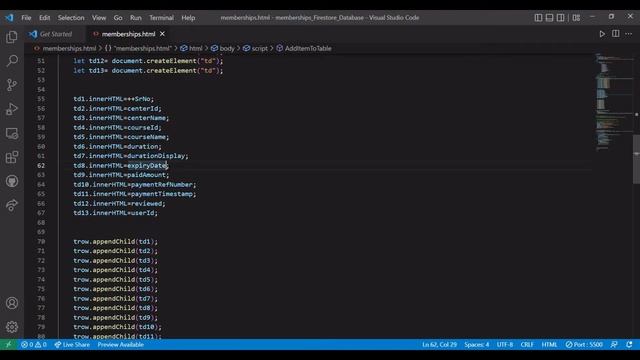Image resolution: width=640 pixels, height=360 pixels.
Task: Change end of line sequence CRLF
Action: click(x=527, y=345)
